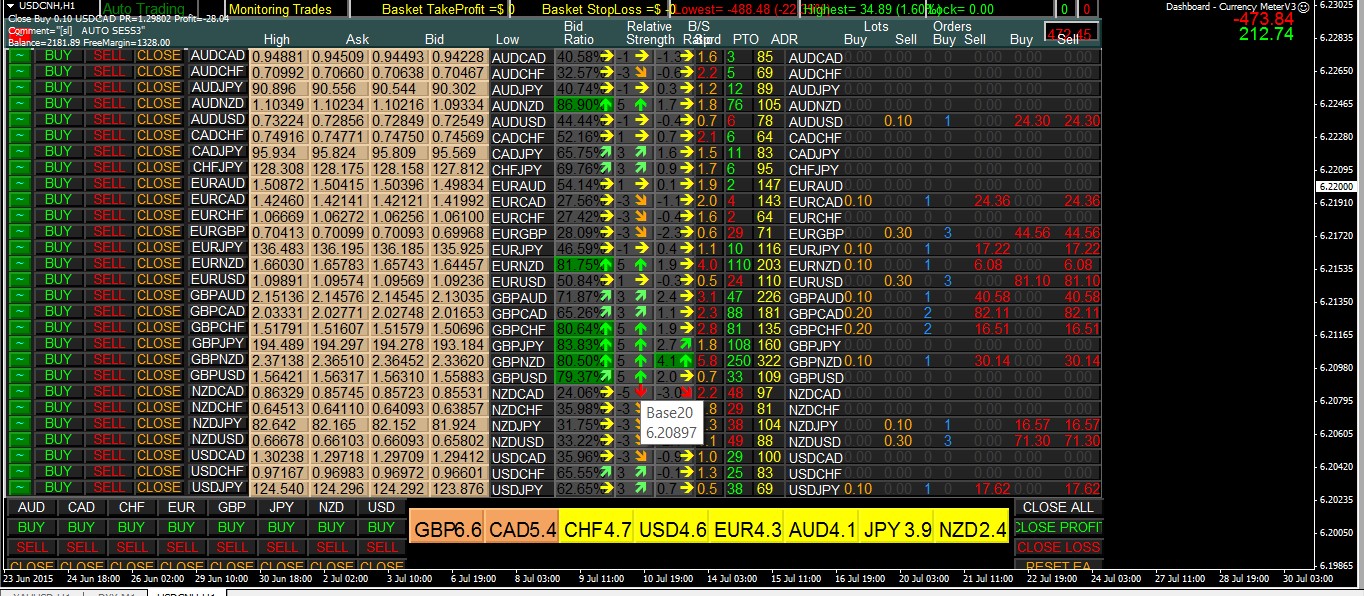The height and width of the screenshot is (596, 1364).
Task: Click the green ~ chart icon for AUDJPY
Action: click(x=18, y=89)
